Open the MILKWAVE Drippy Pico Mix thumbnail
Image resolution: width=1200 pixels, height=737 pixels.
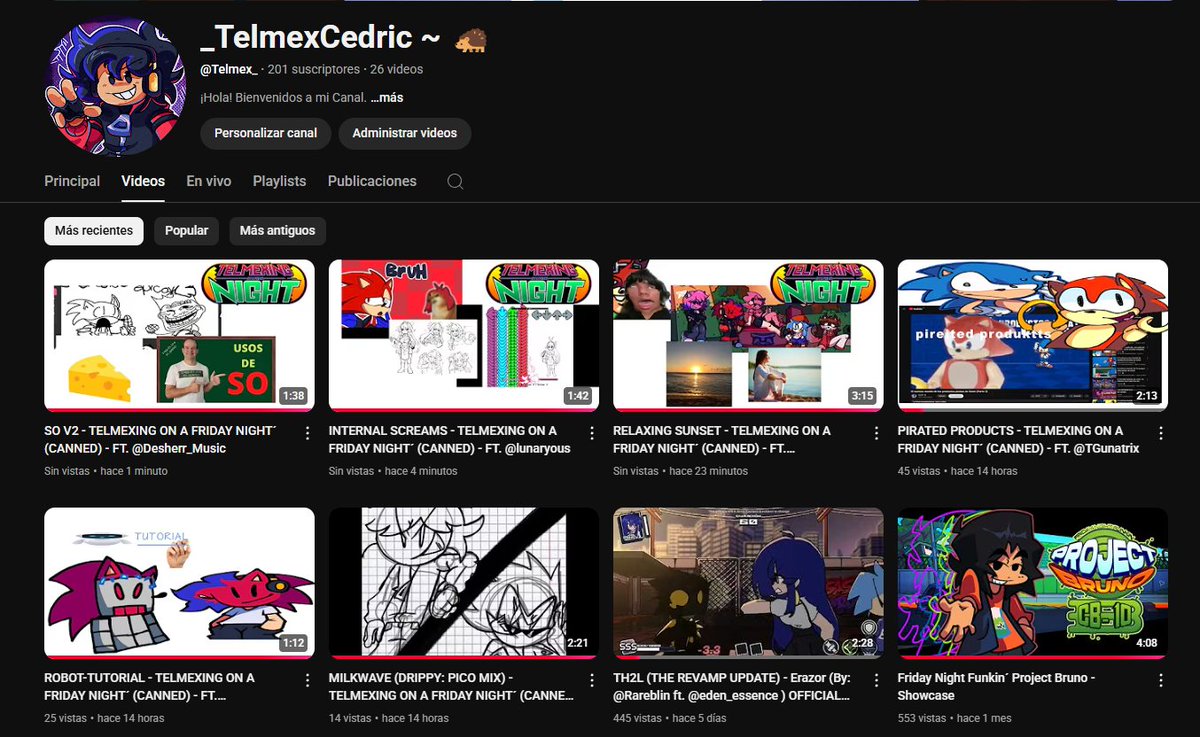click(464, 583)
